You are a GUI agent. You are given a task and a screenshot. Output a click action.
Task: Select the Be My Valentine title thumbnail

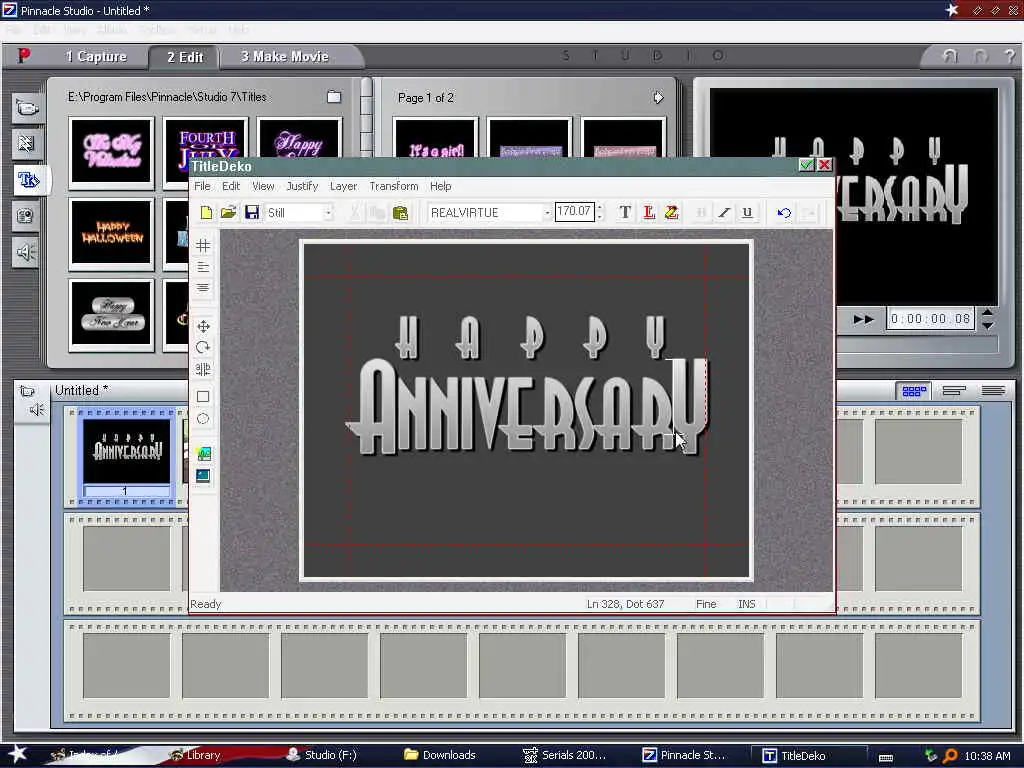pyautogui.click(x=111, y=152)
